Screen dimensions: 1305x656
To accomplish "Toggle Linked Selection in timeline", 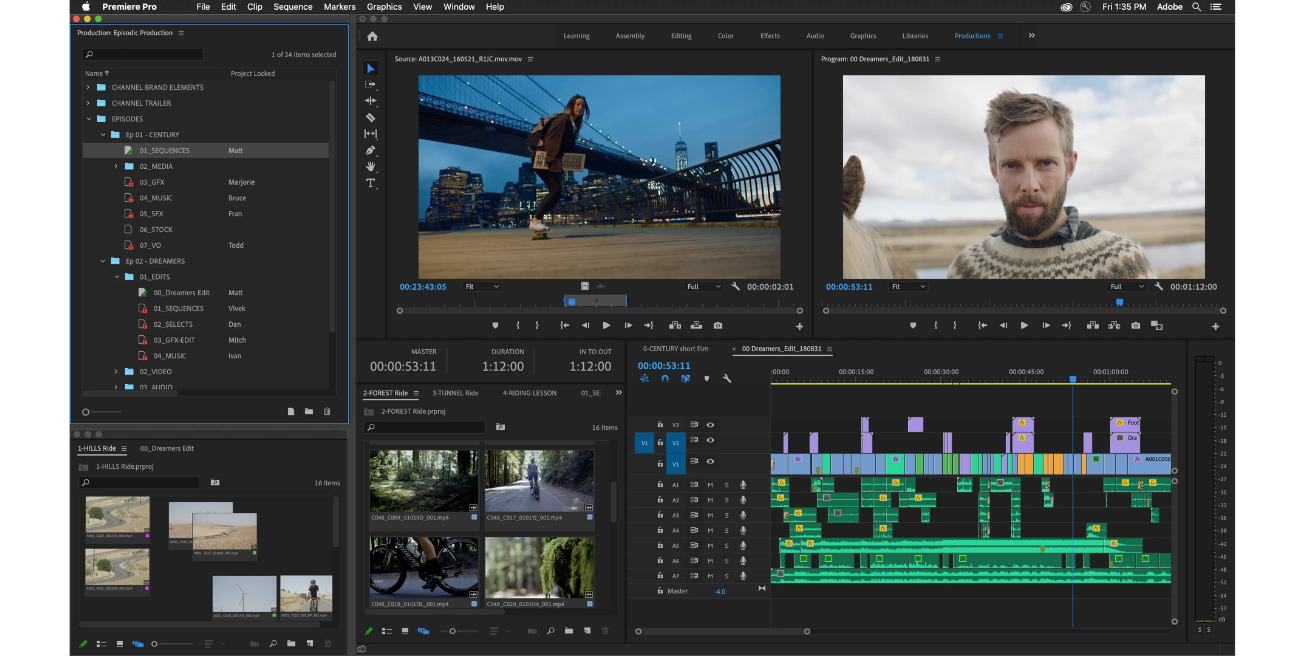I will (685, 378).
